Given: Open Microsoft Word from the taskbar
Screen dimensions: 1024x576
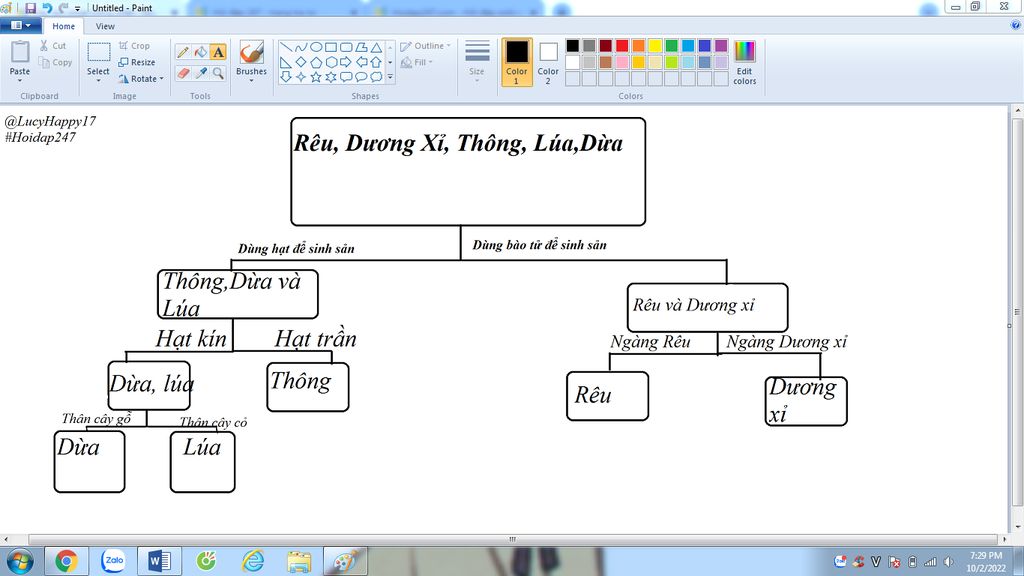Looking at the screenshot, I should (x=159, y=561).
